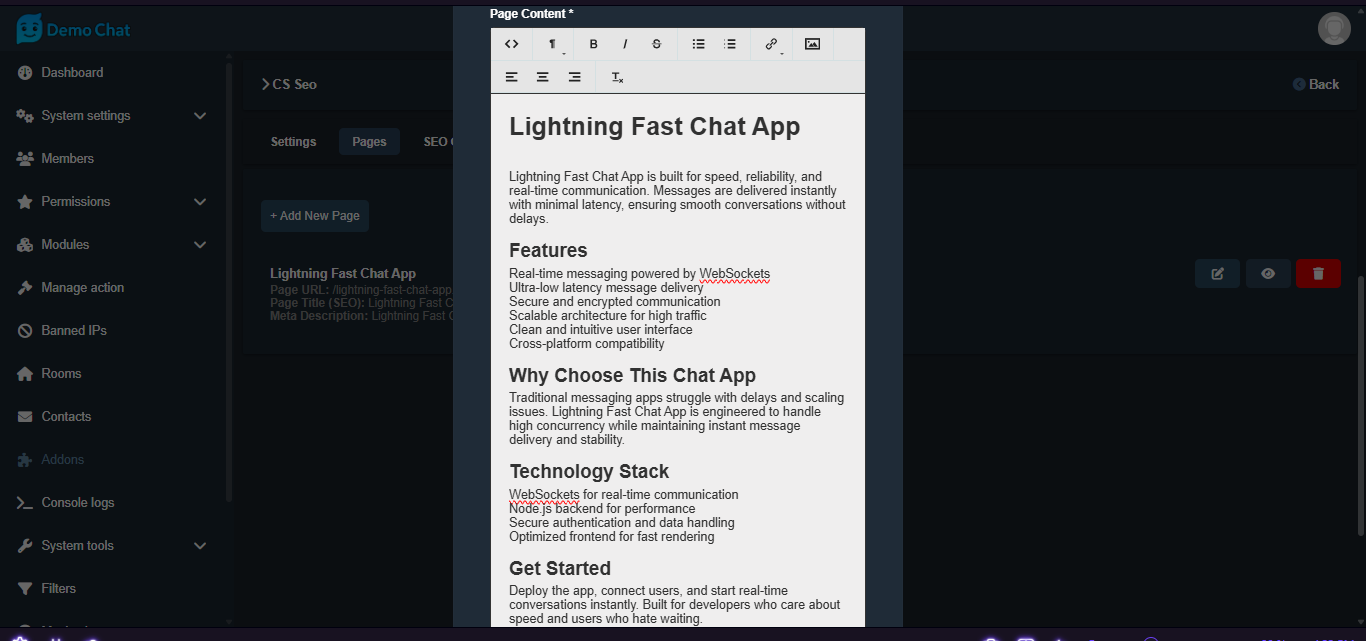The height and width of the screenshot is (641, 1366).
Task: Go back using the Back link
Action: 1315,84
